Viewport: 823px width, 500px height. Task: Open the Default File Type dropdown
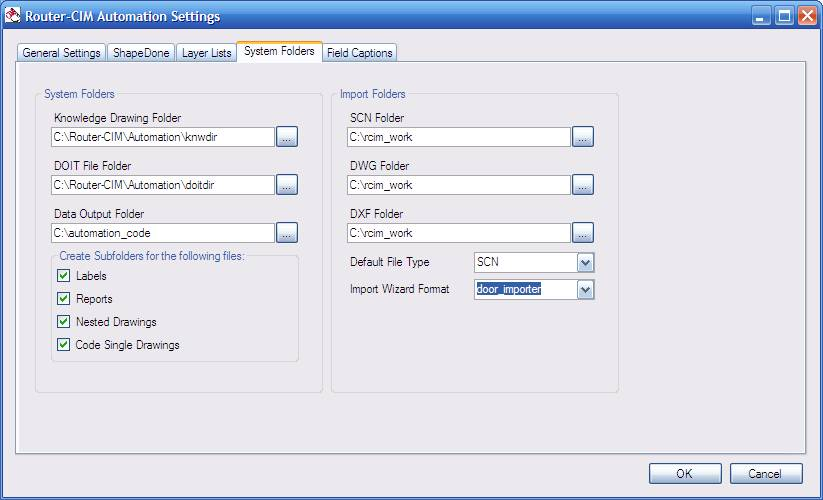pyautogui.click(x=585, y=262)
